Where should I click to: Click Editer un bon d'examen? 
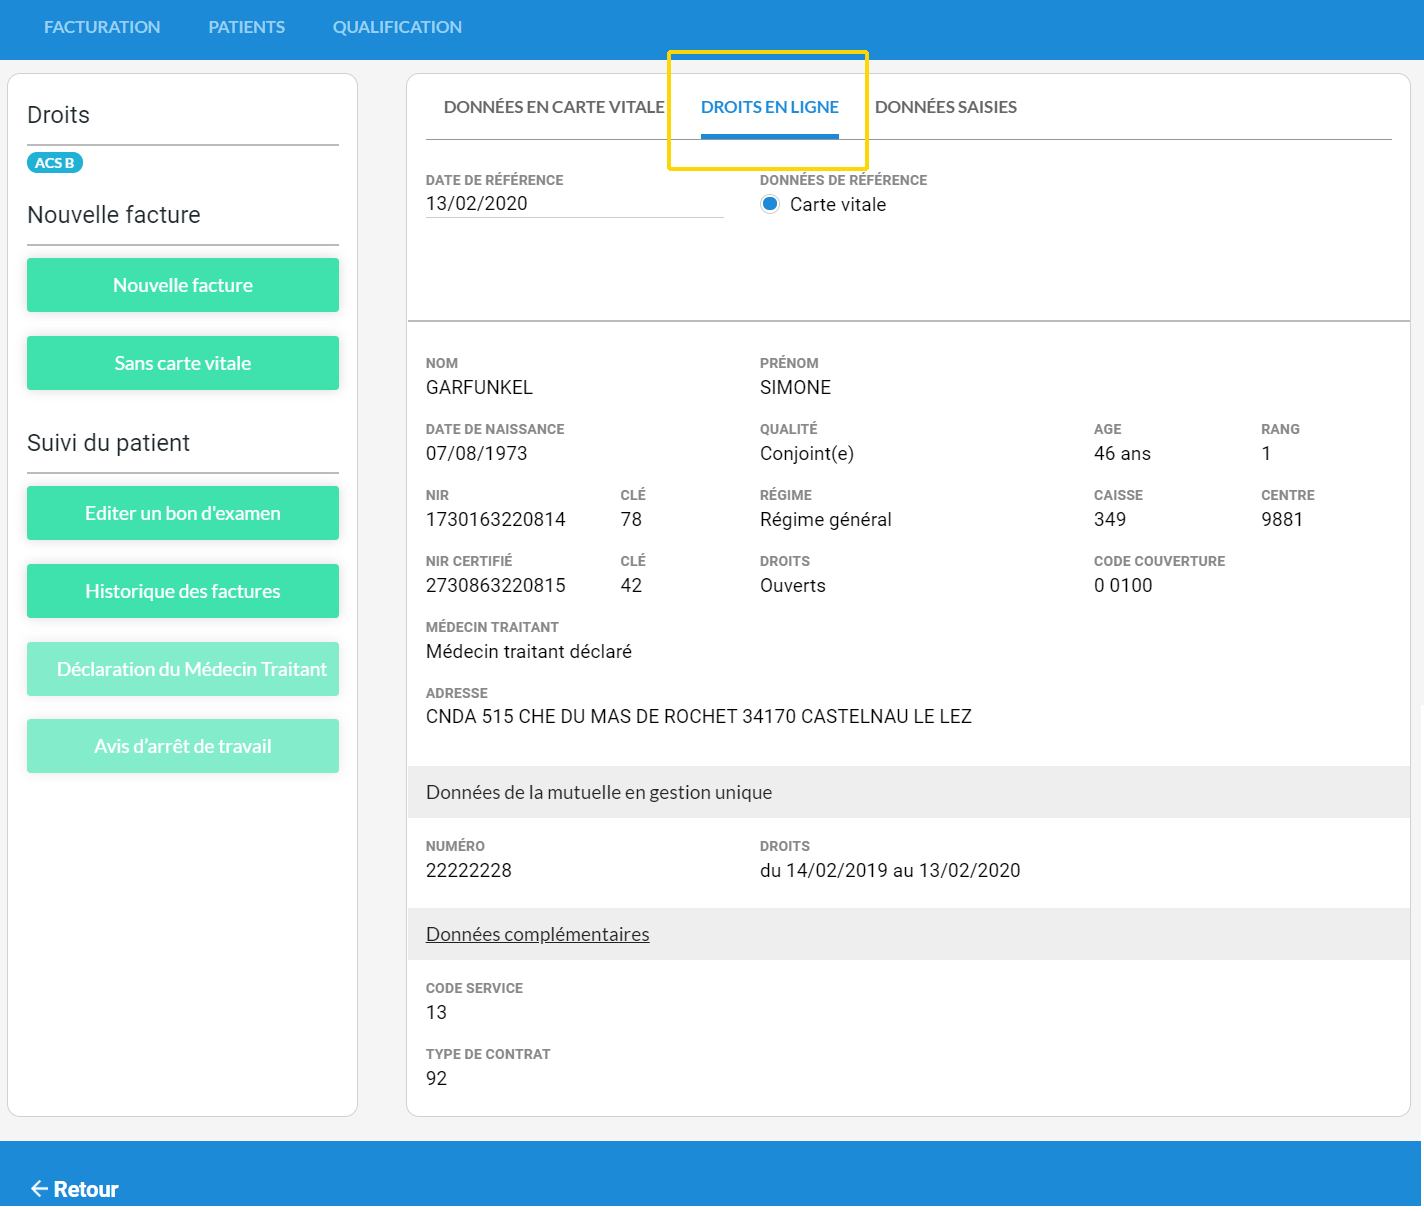pyautogui.click(x=183, y=513)
